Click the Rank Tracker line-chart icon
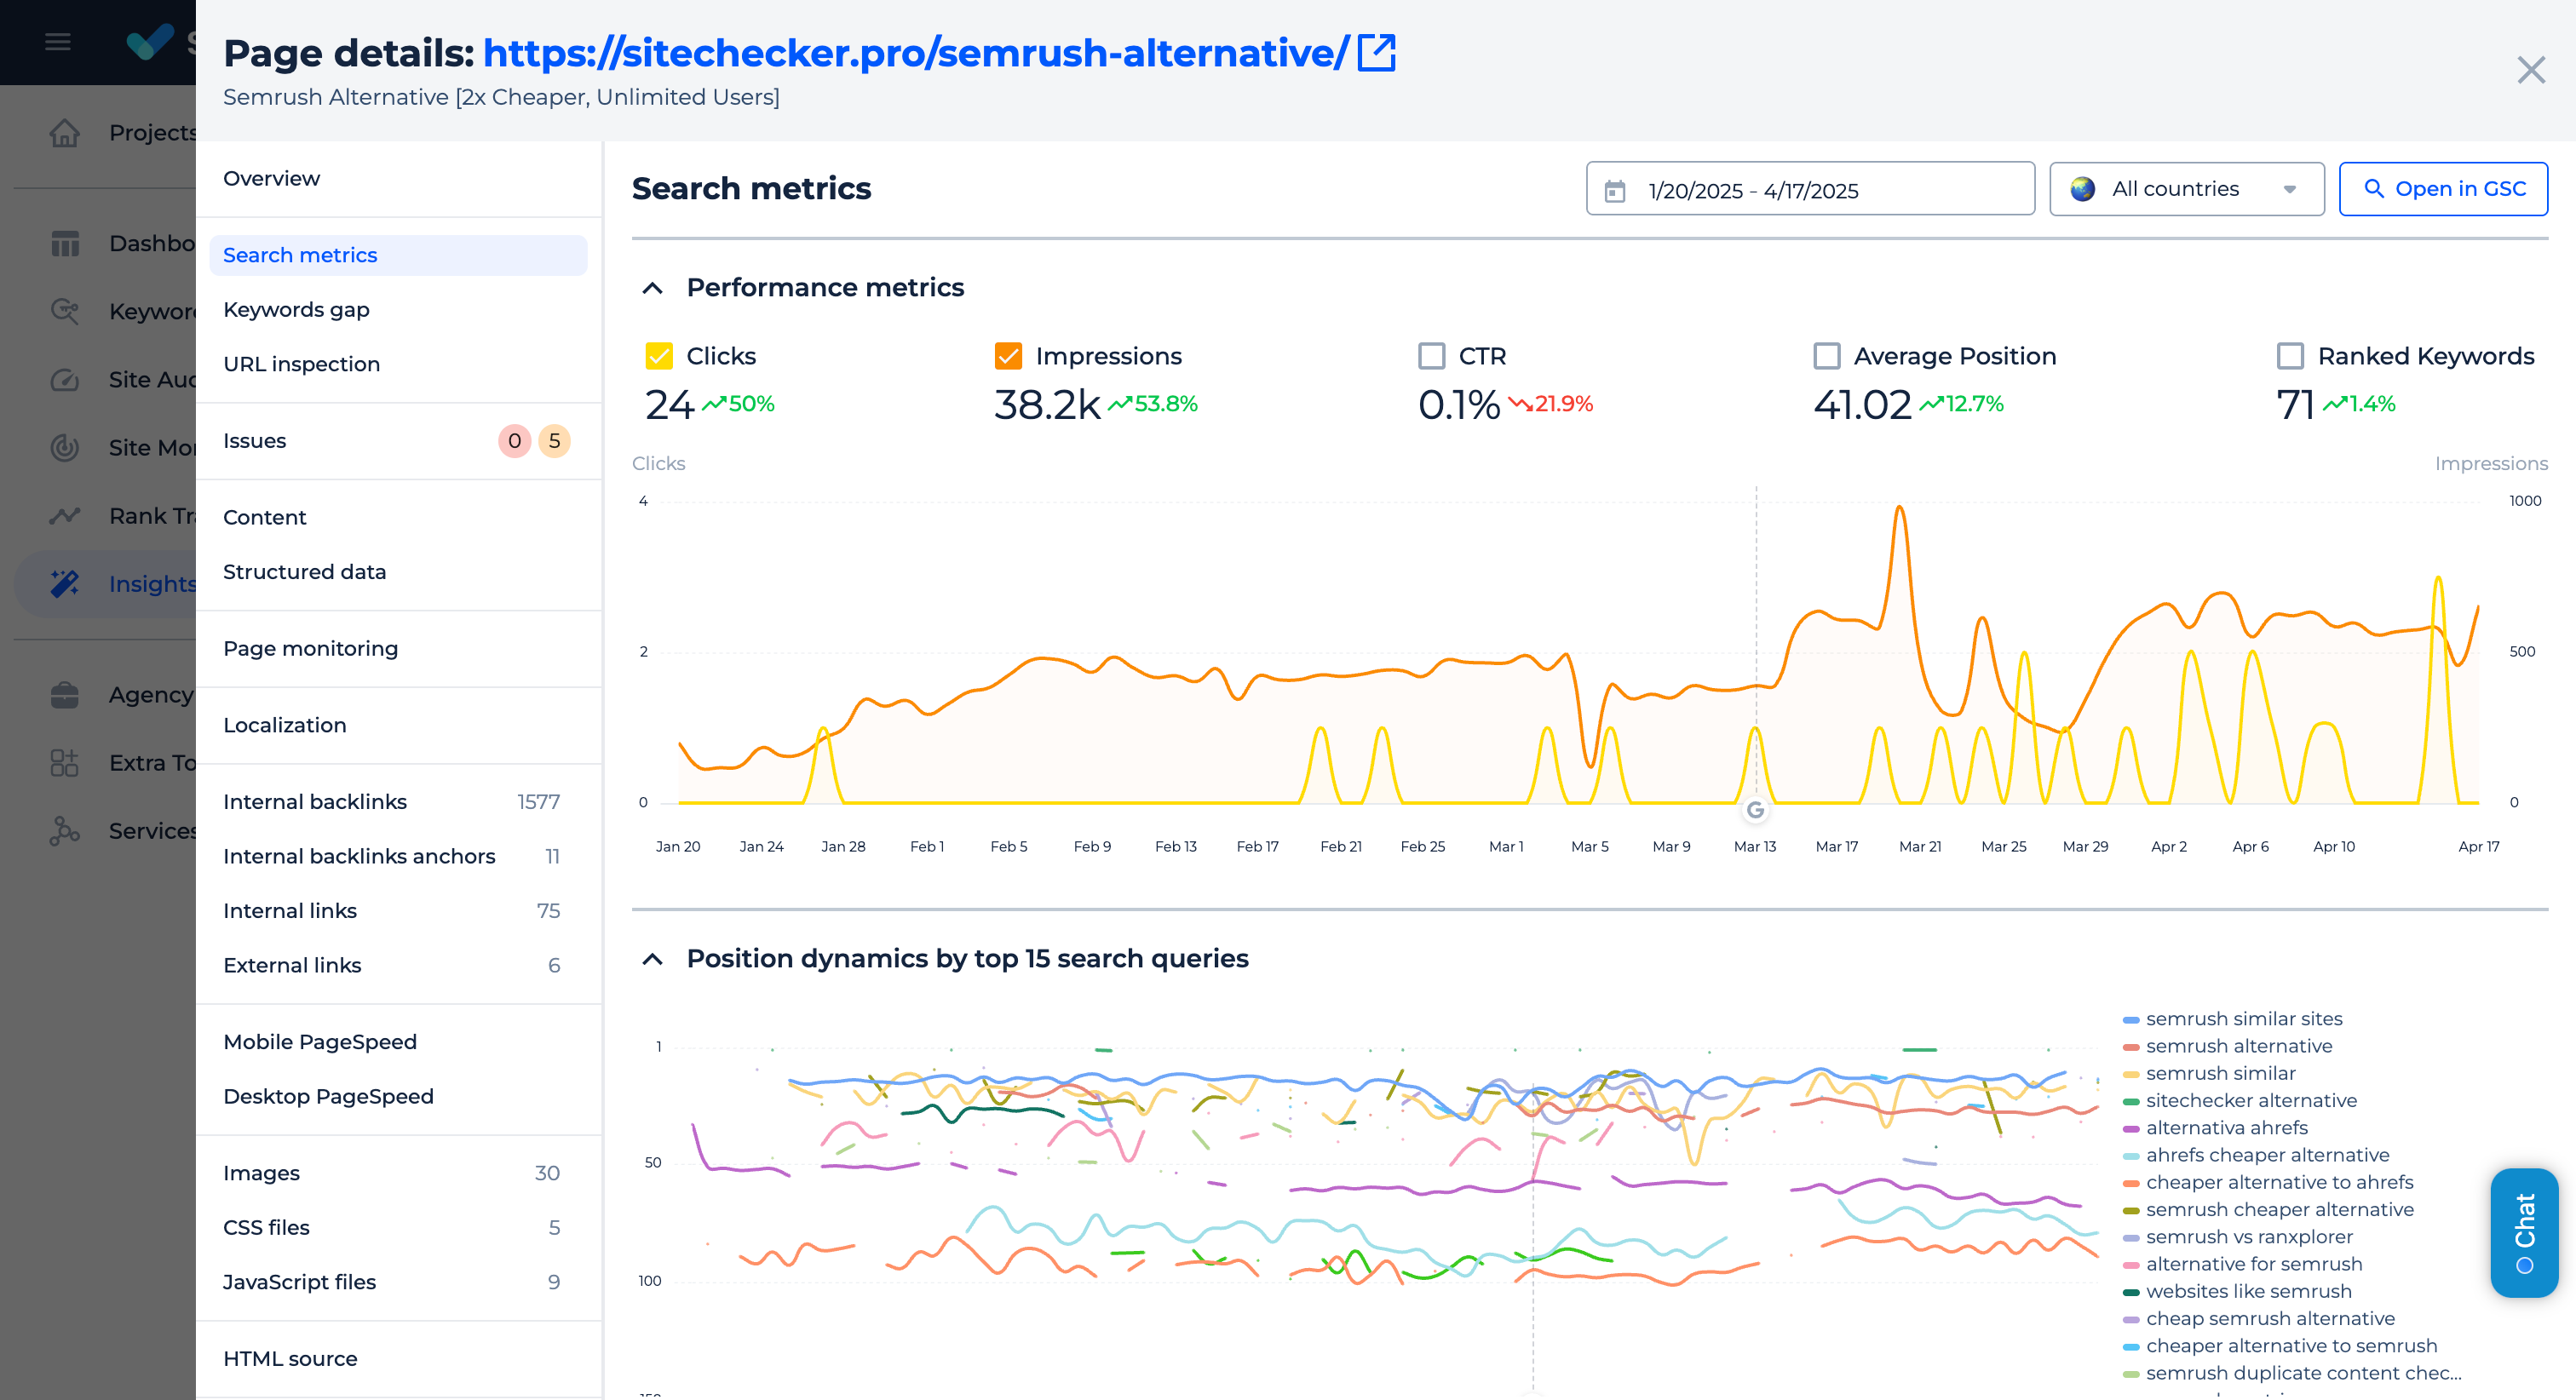The height and width of the screenshot is (1400, 2576). [x=65, y=515]
